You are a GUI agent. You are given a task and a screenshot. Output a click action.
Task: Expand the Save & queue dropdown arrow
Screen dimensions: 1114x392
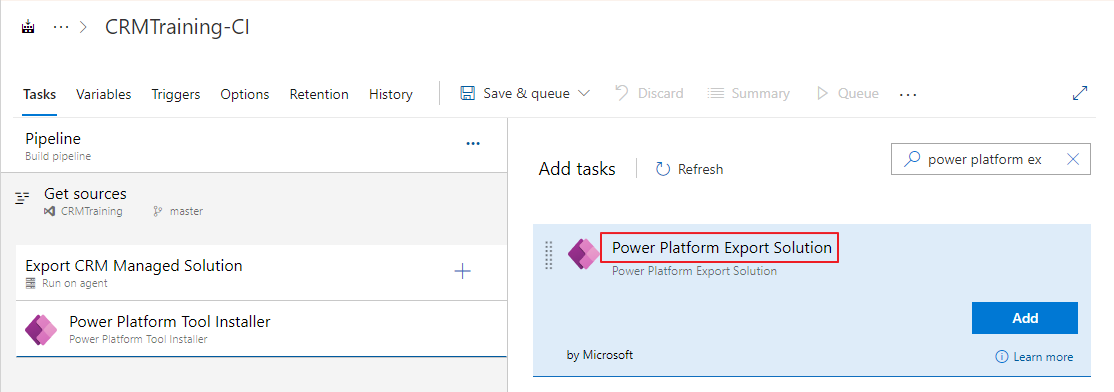pos(584,93)
